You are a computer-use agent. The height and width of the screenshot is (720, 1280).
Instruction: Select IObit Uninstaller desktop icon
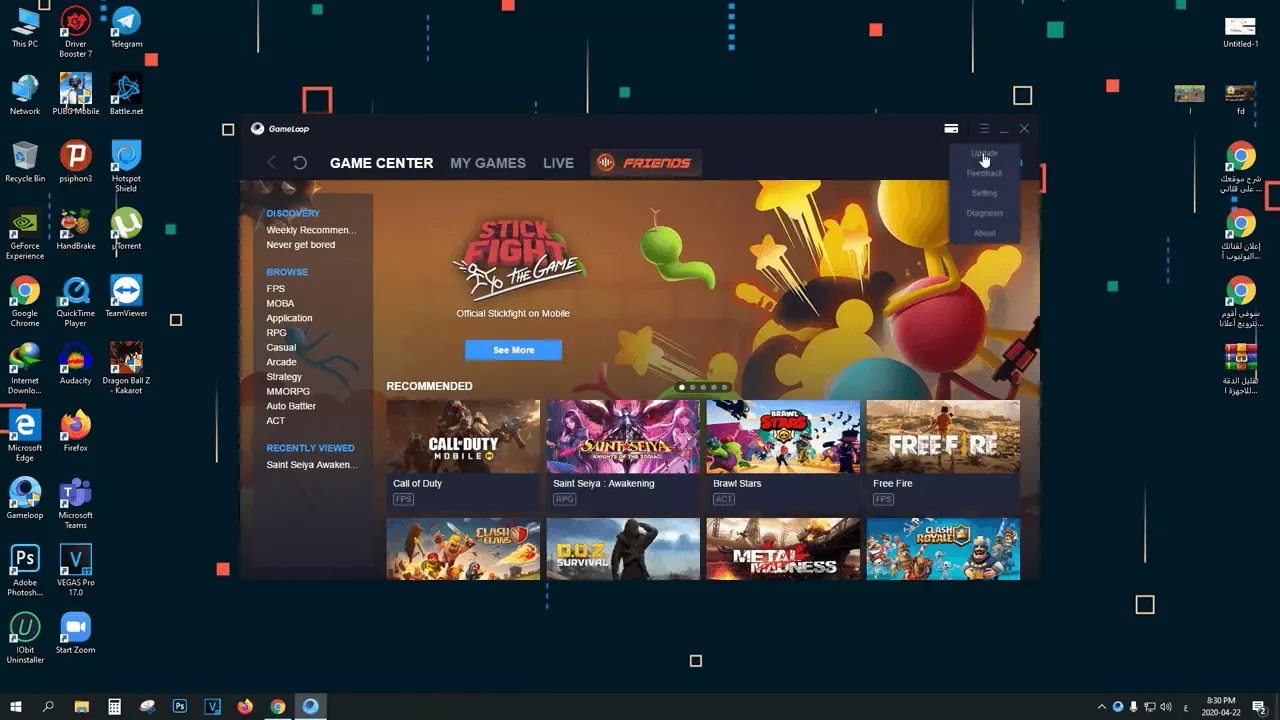point(25,638)
